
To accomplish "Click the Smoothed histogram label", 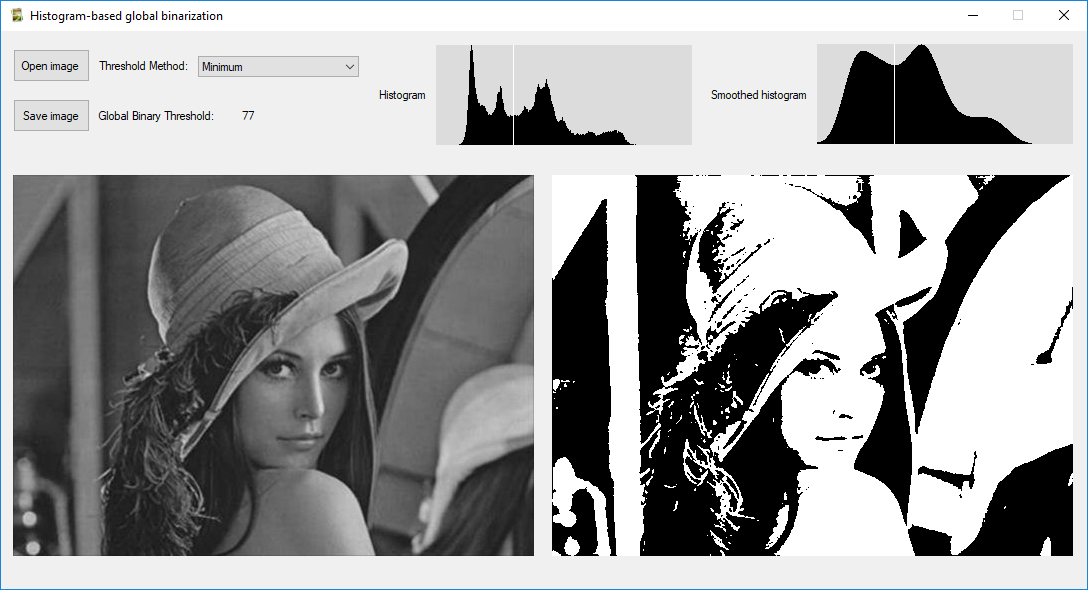I will coord(758,95).
